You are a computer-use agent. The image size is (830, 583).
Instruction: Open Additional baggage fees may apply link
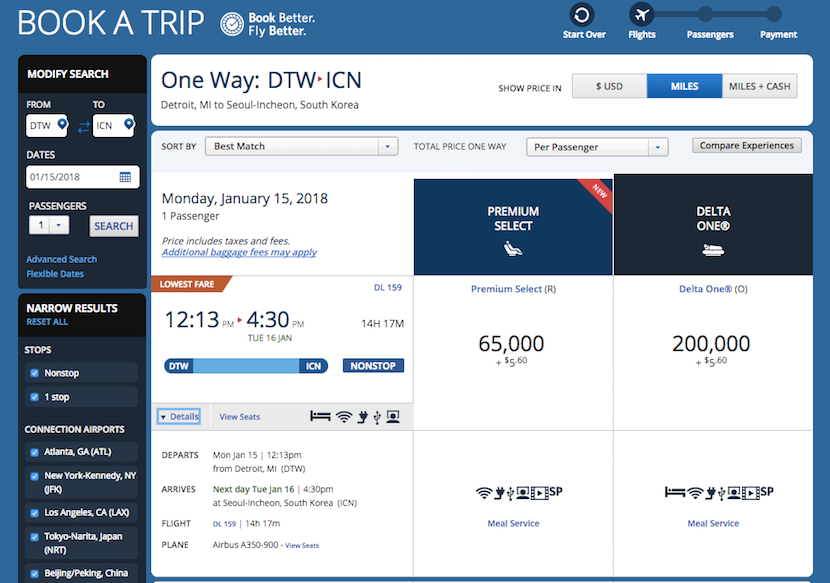[x=239, y=253]
